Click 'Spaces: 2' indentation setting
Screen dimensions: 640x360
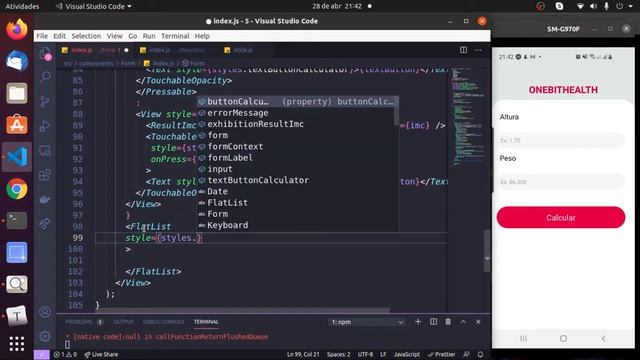click(x=338, y=354)
